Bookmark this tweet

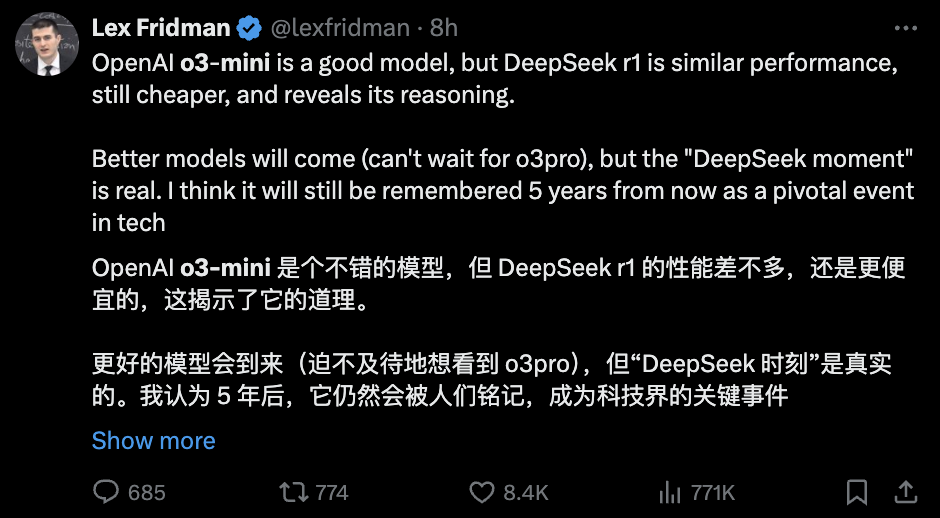[x=857, y=493]
